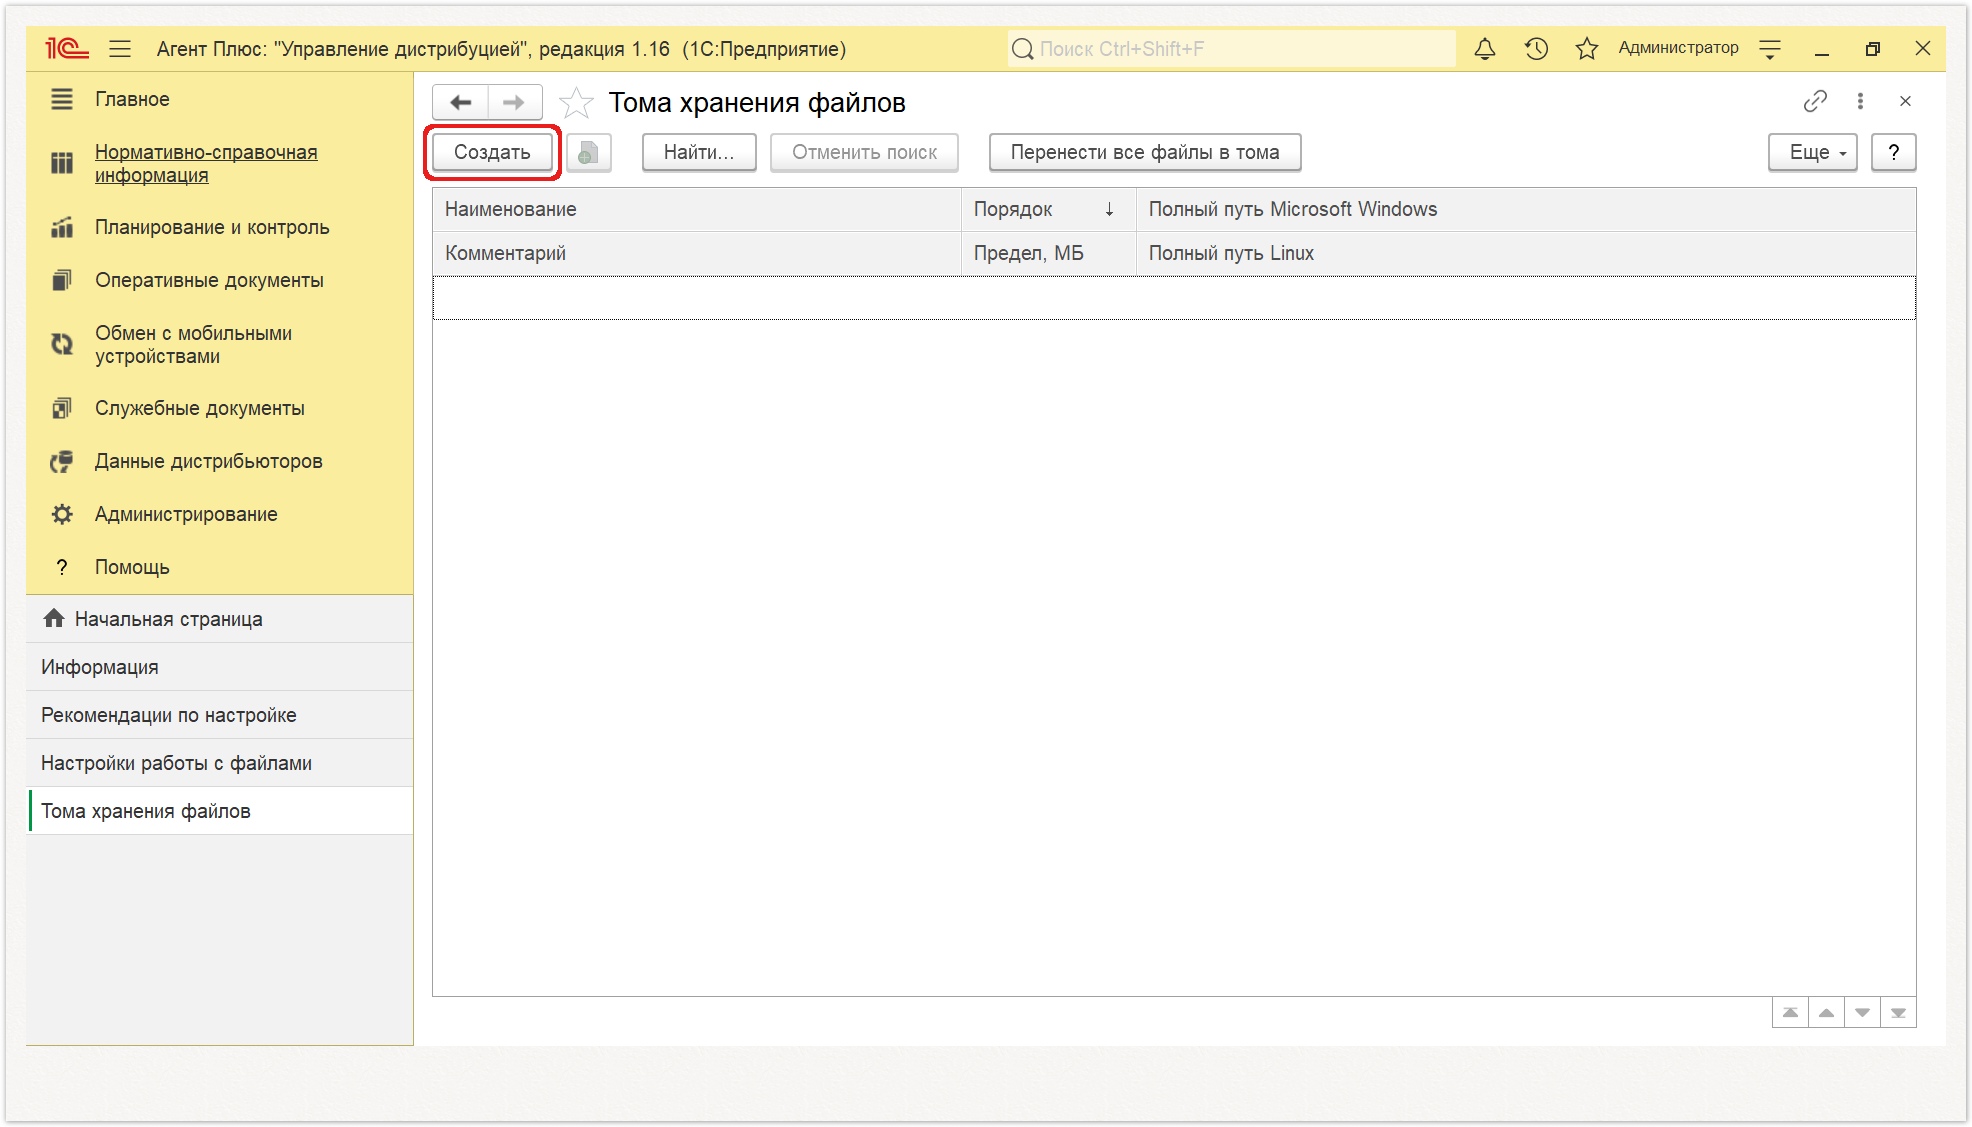Open Данные дистрибьюторов section
This screenshot has height=1127, width=1972.
click(208, 461)
